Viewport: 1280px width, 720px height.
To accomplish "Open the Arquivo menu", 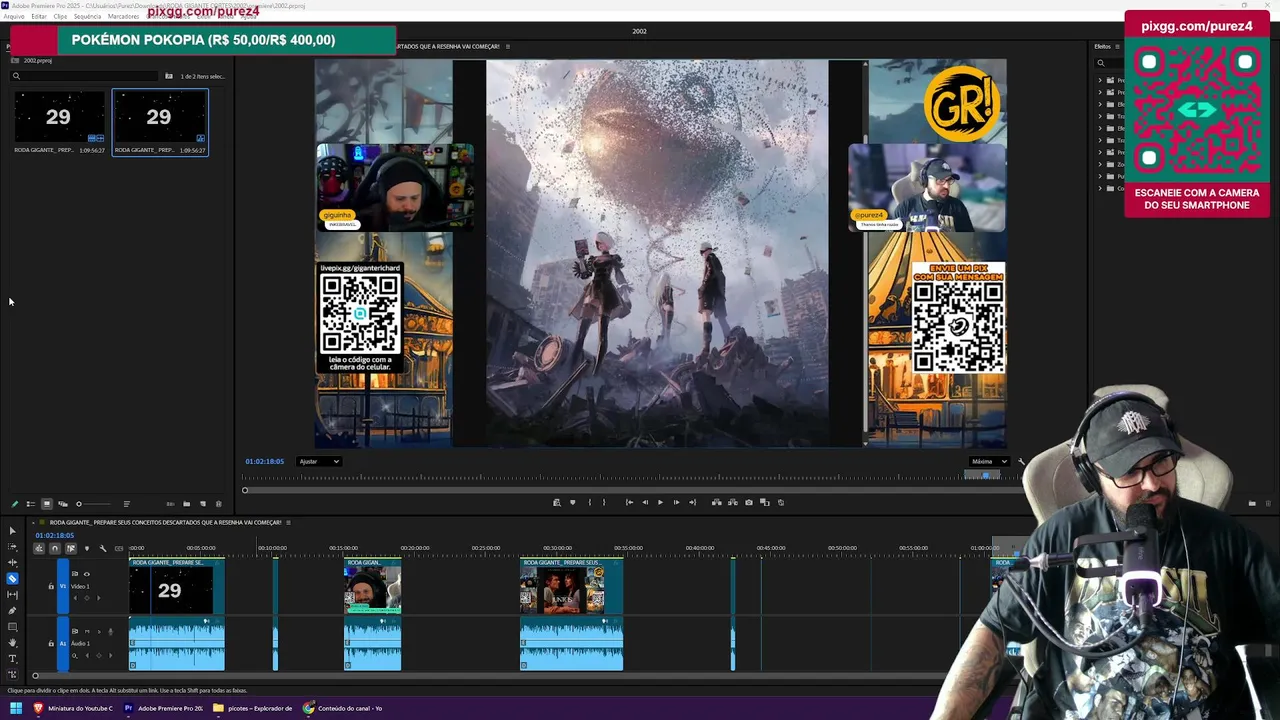I will (x=14, y=16).
